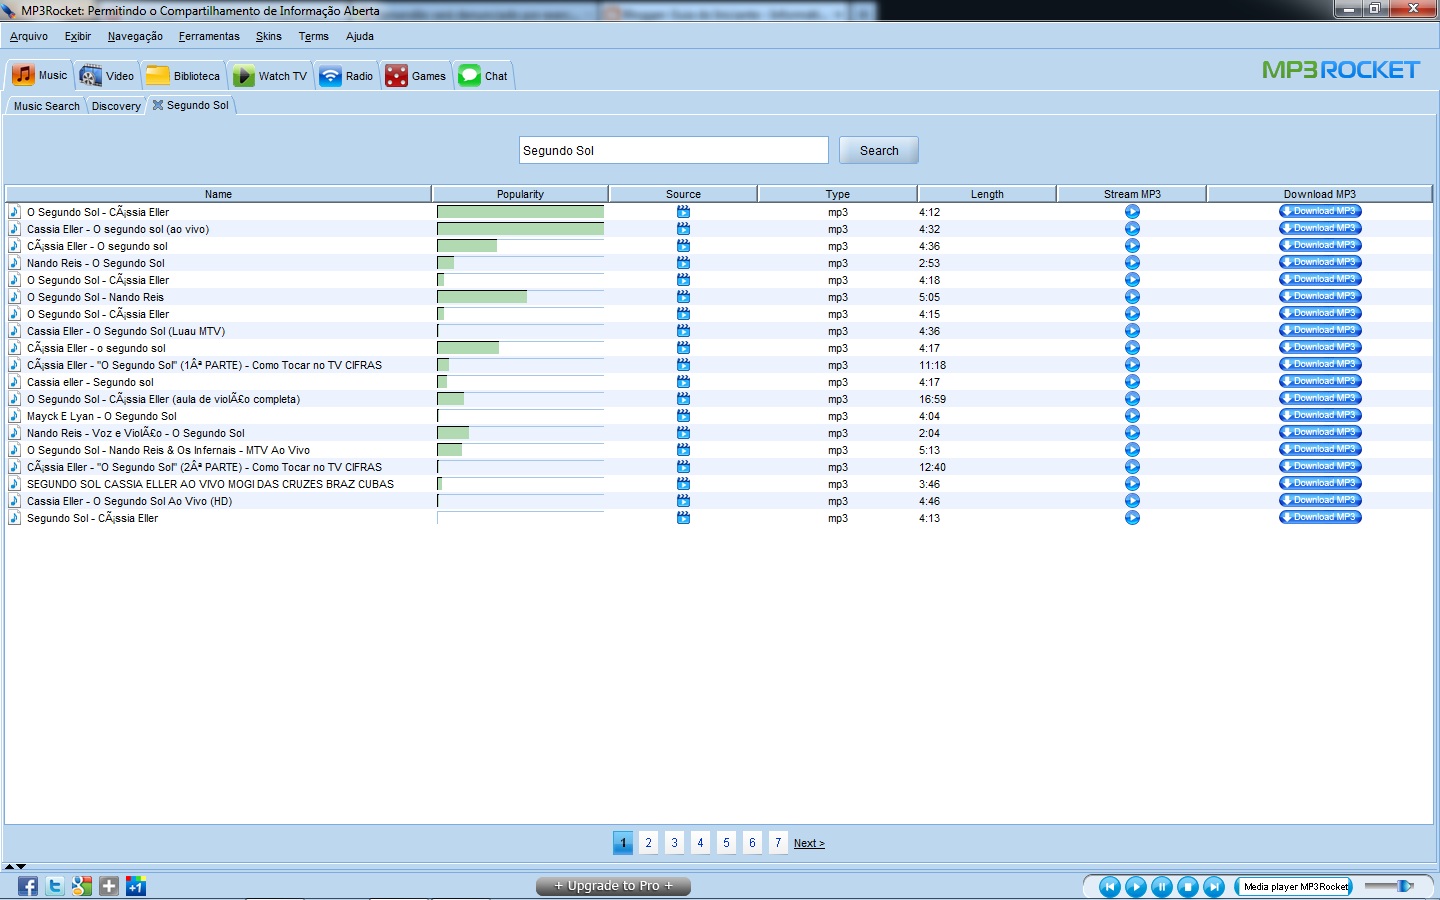Screen dimensions: 1440x900
Task: Click Upgrade to Pro button
Action: point(613,886)
